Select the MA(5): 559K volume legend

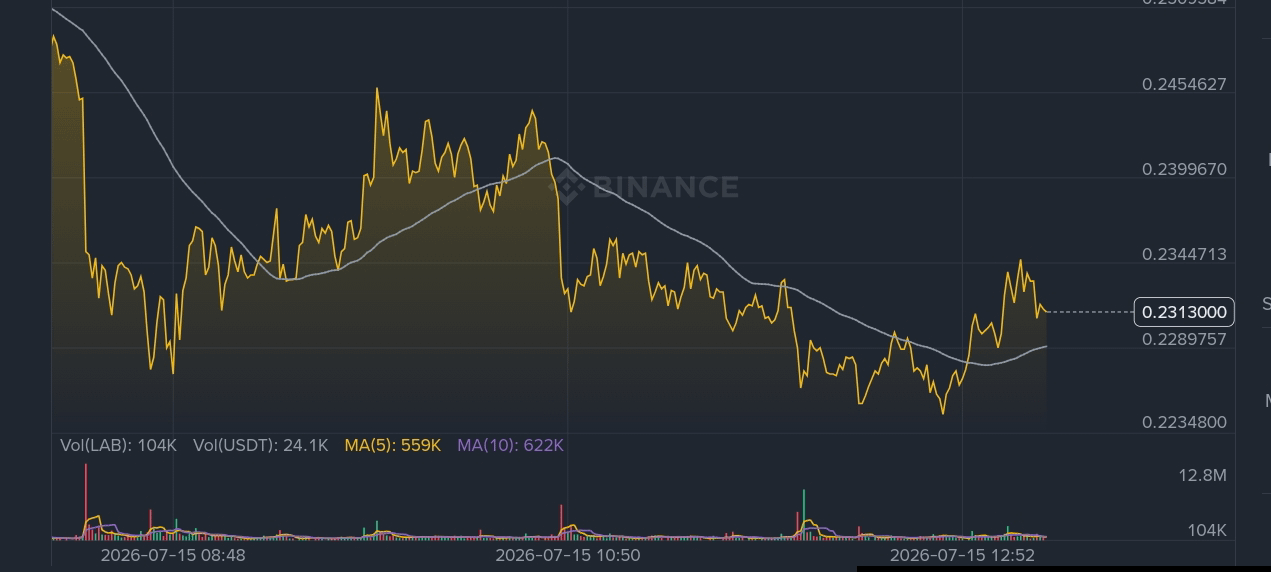(x=392, y=445)
